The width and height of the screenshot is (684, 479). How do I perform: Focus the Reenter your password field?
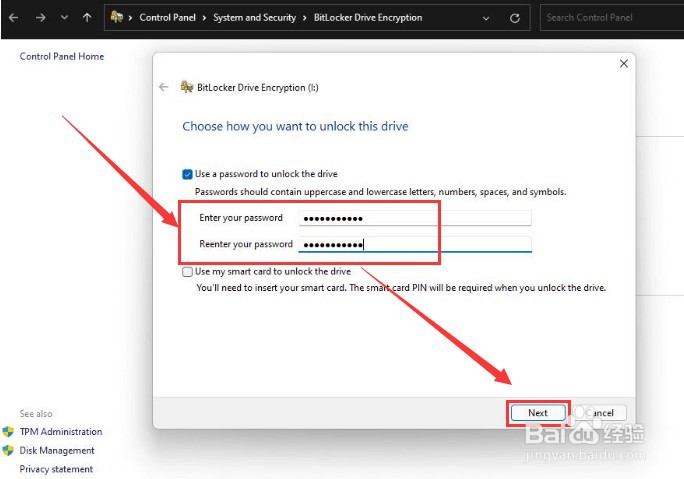415,244
